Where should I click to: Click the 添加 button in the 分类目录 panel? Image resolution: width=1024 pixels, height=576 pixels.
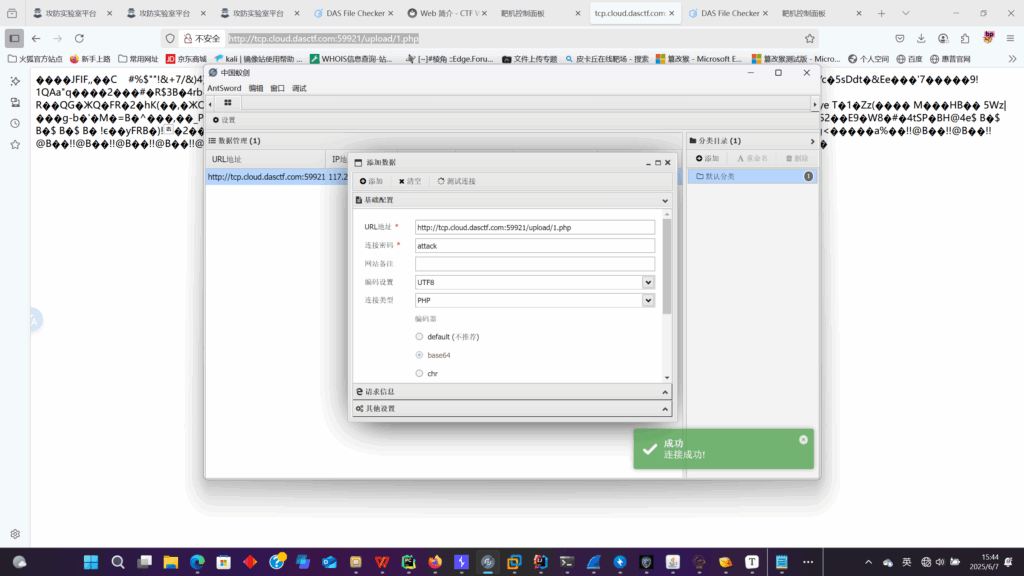[707, 158]
